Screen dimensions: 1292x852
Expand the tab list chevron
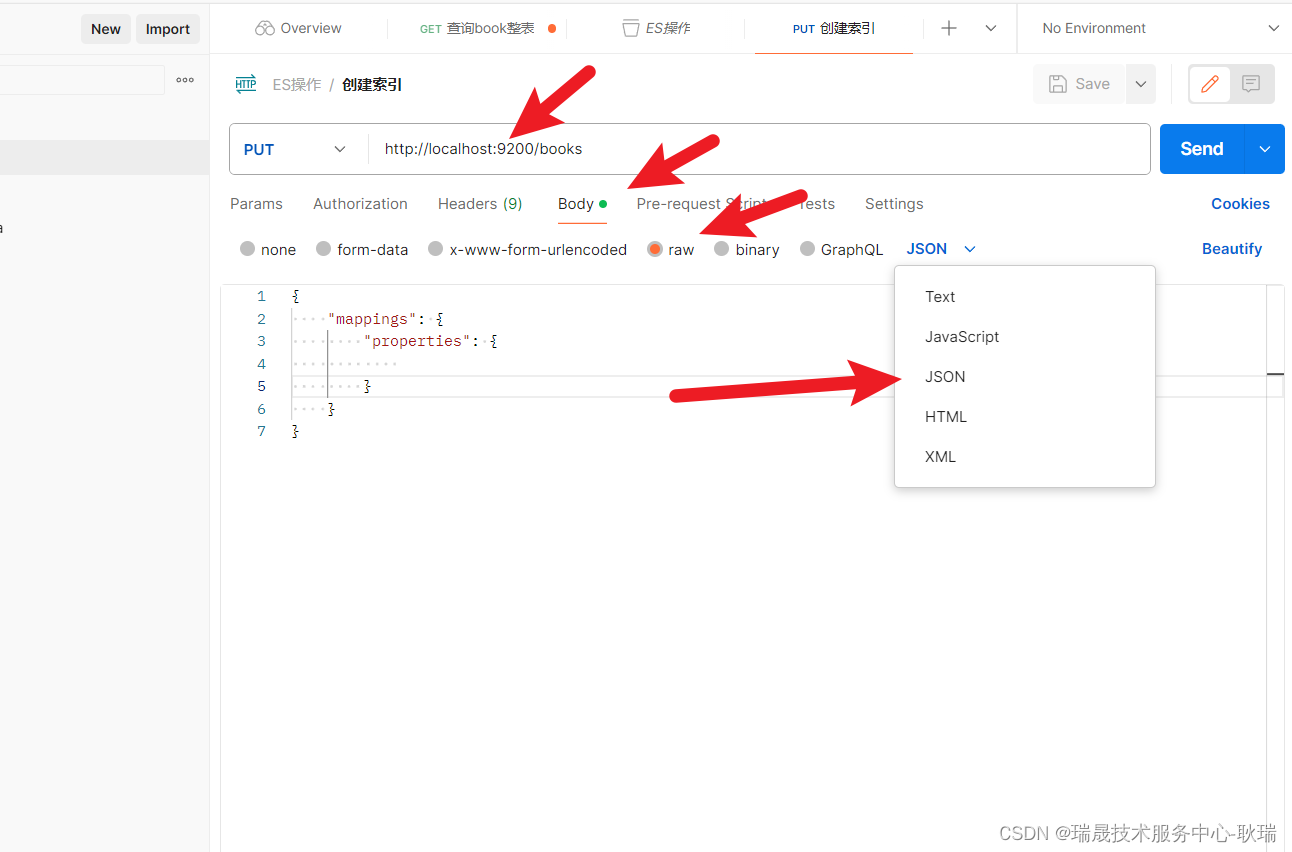(x=991, y=28)
